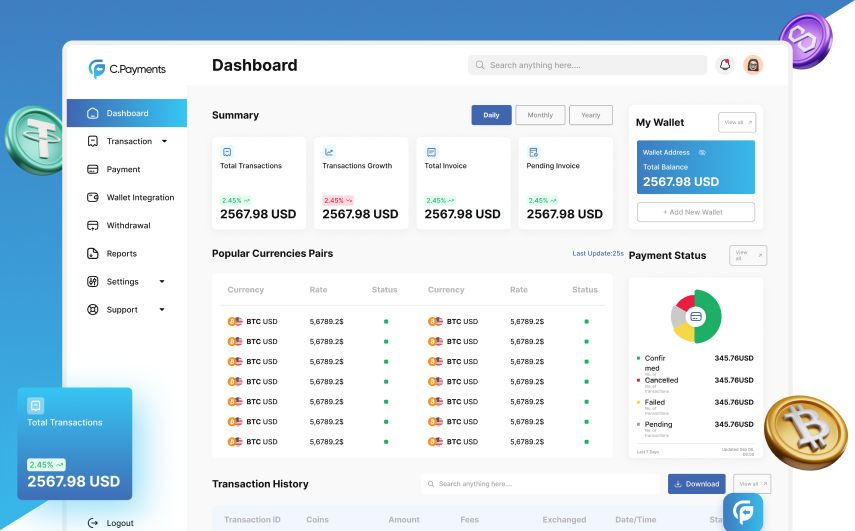Expand the Transaction menu arrow
The height and width of the screenshot is (531, 855).
click(164, 141)
